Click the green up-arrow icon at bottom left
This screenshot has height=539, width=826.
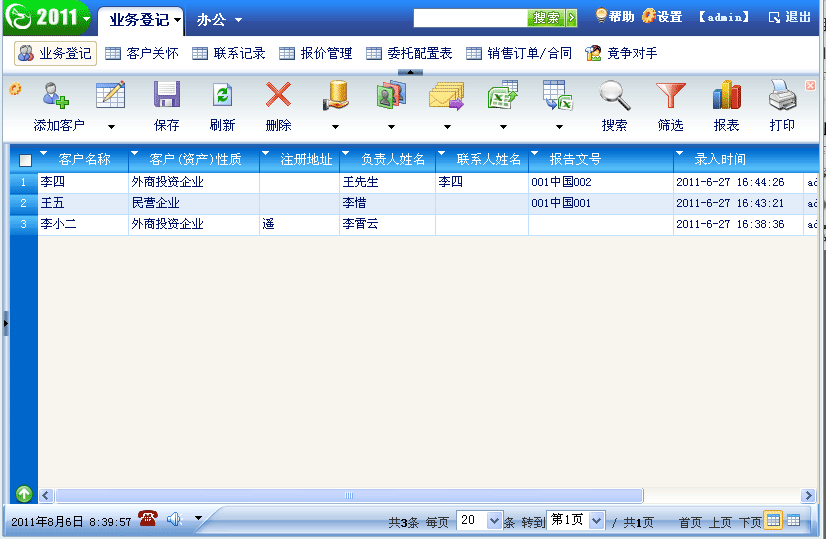[24, 494]
